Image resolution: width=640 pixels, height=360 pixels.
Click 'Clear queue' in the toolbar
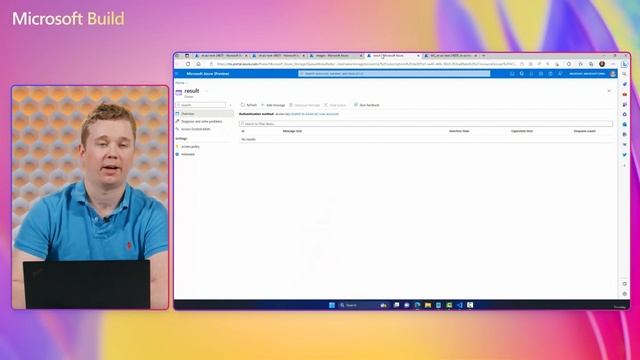click(x=335, y=105)
